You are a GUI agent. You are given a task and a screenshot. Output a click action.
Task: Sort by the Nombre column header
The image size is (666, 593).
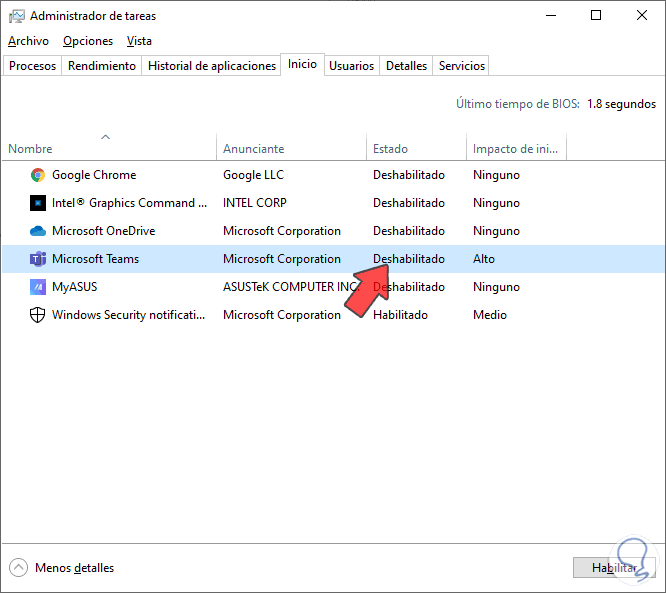point(109,147)
